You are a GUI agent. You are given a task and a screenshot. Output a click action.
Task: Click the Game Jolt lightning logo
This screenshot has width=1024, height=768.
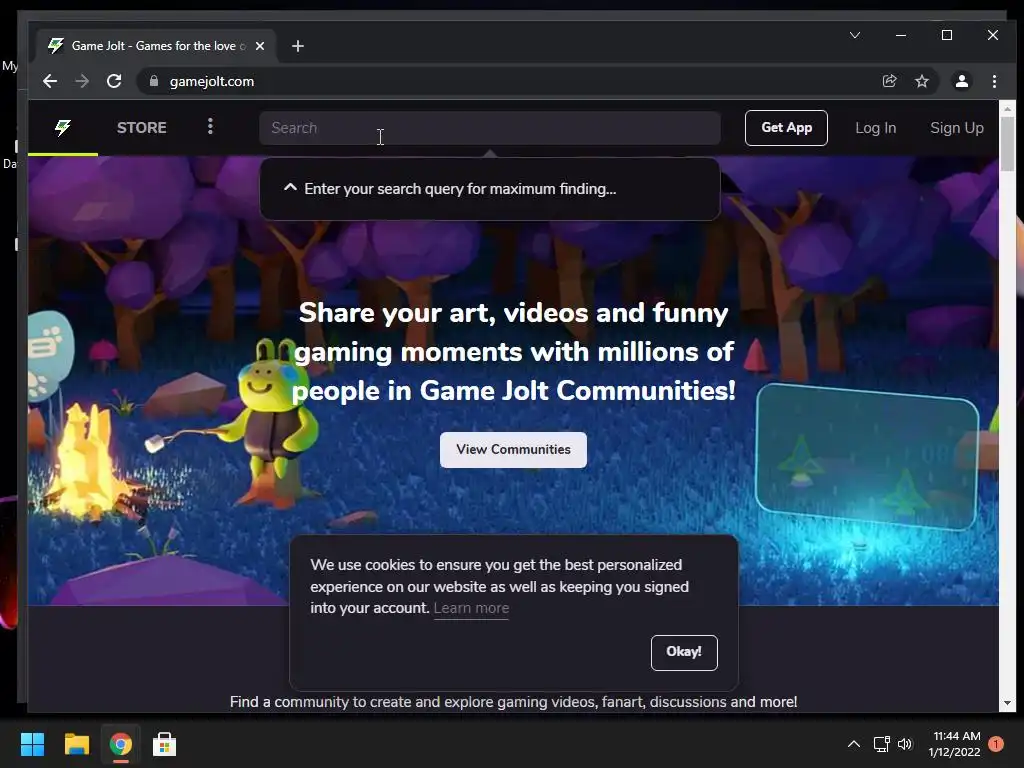[63, 127]
